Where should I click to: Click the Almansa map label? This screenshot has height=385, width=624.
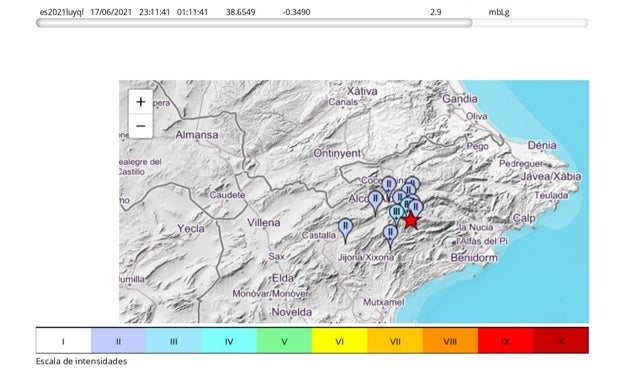coord(197,135)
